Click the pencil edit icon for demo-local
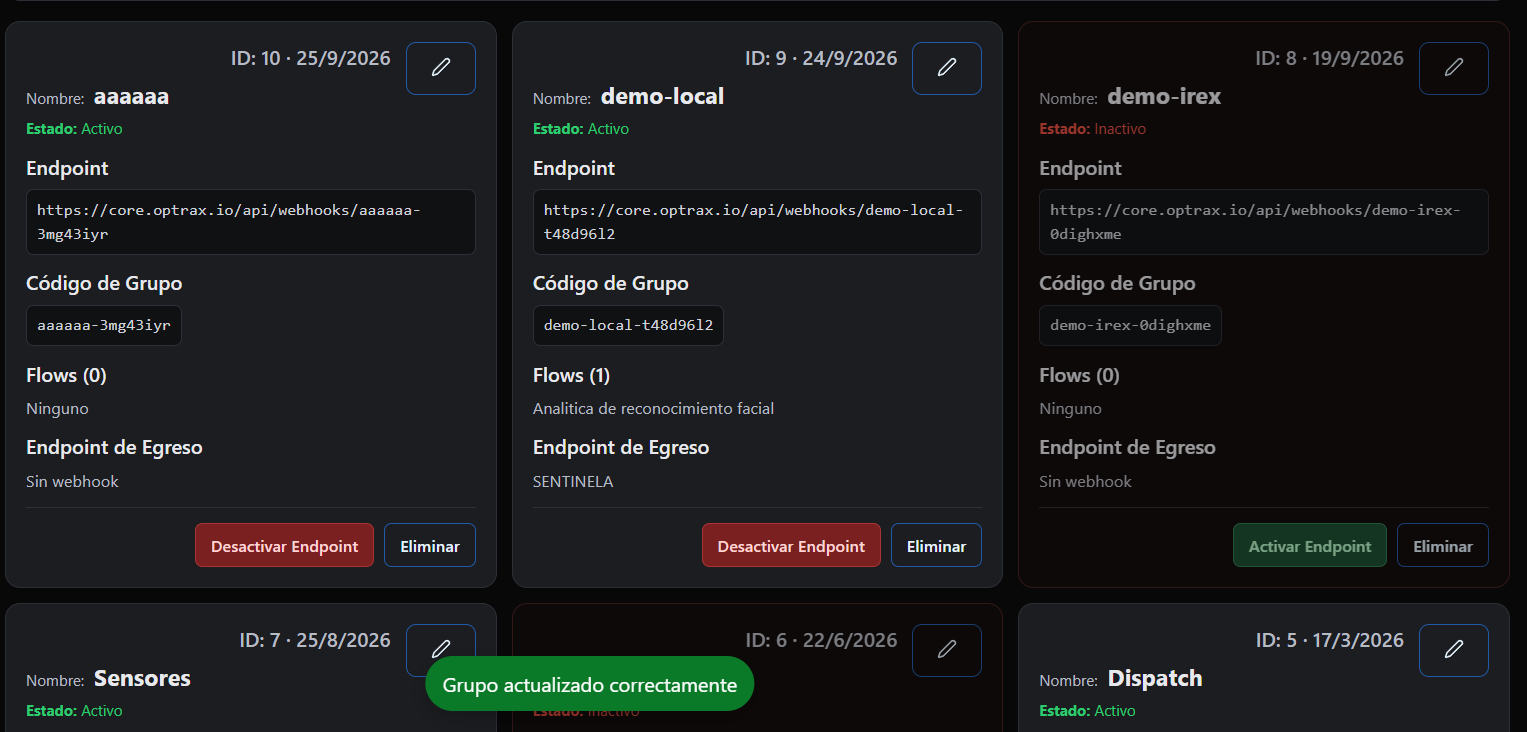This screenshot has width=1527, height=732. 947,68
